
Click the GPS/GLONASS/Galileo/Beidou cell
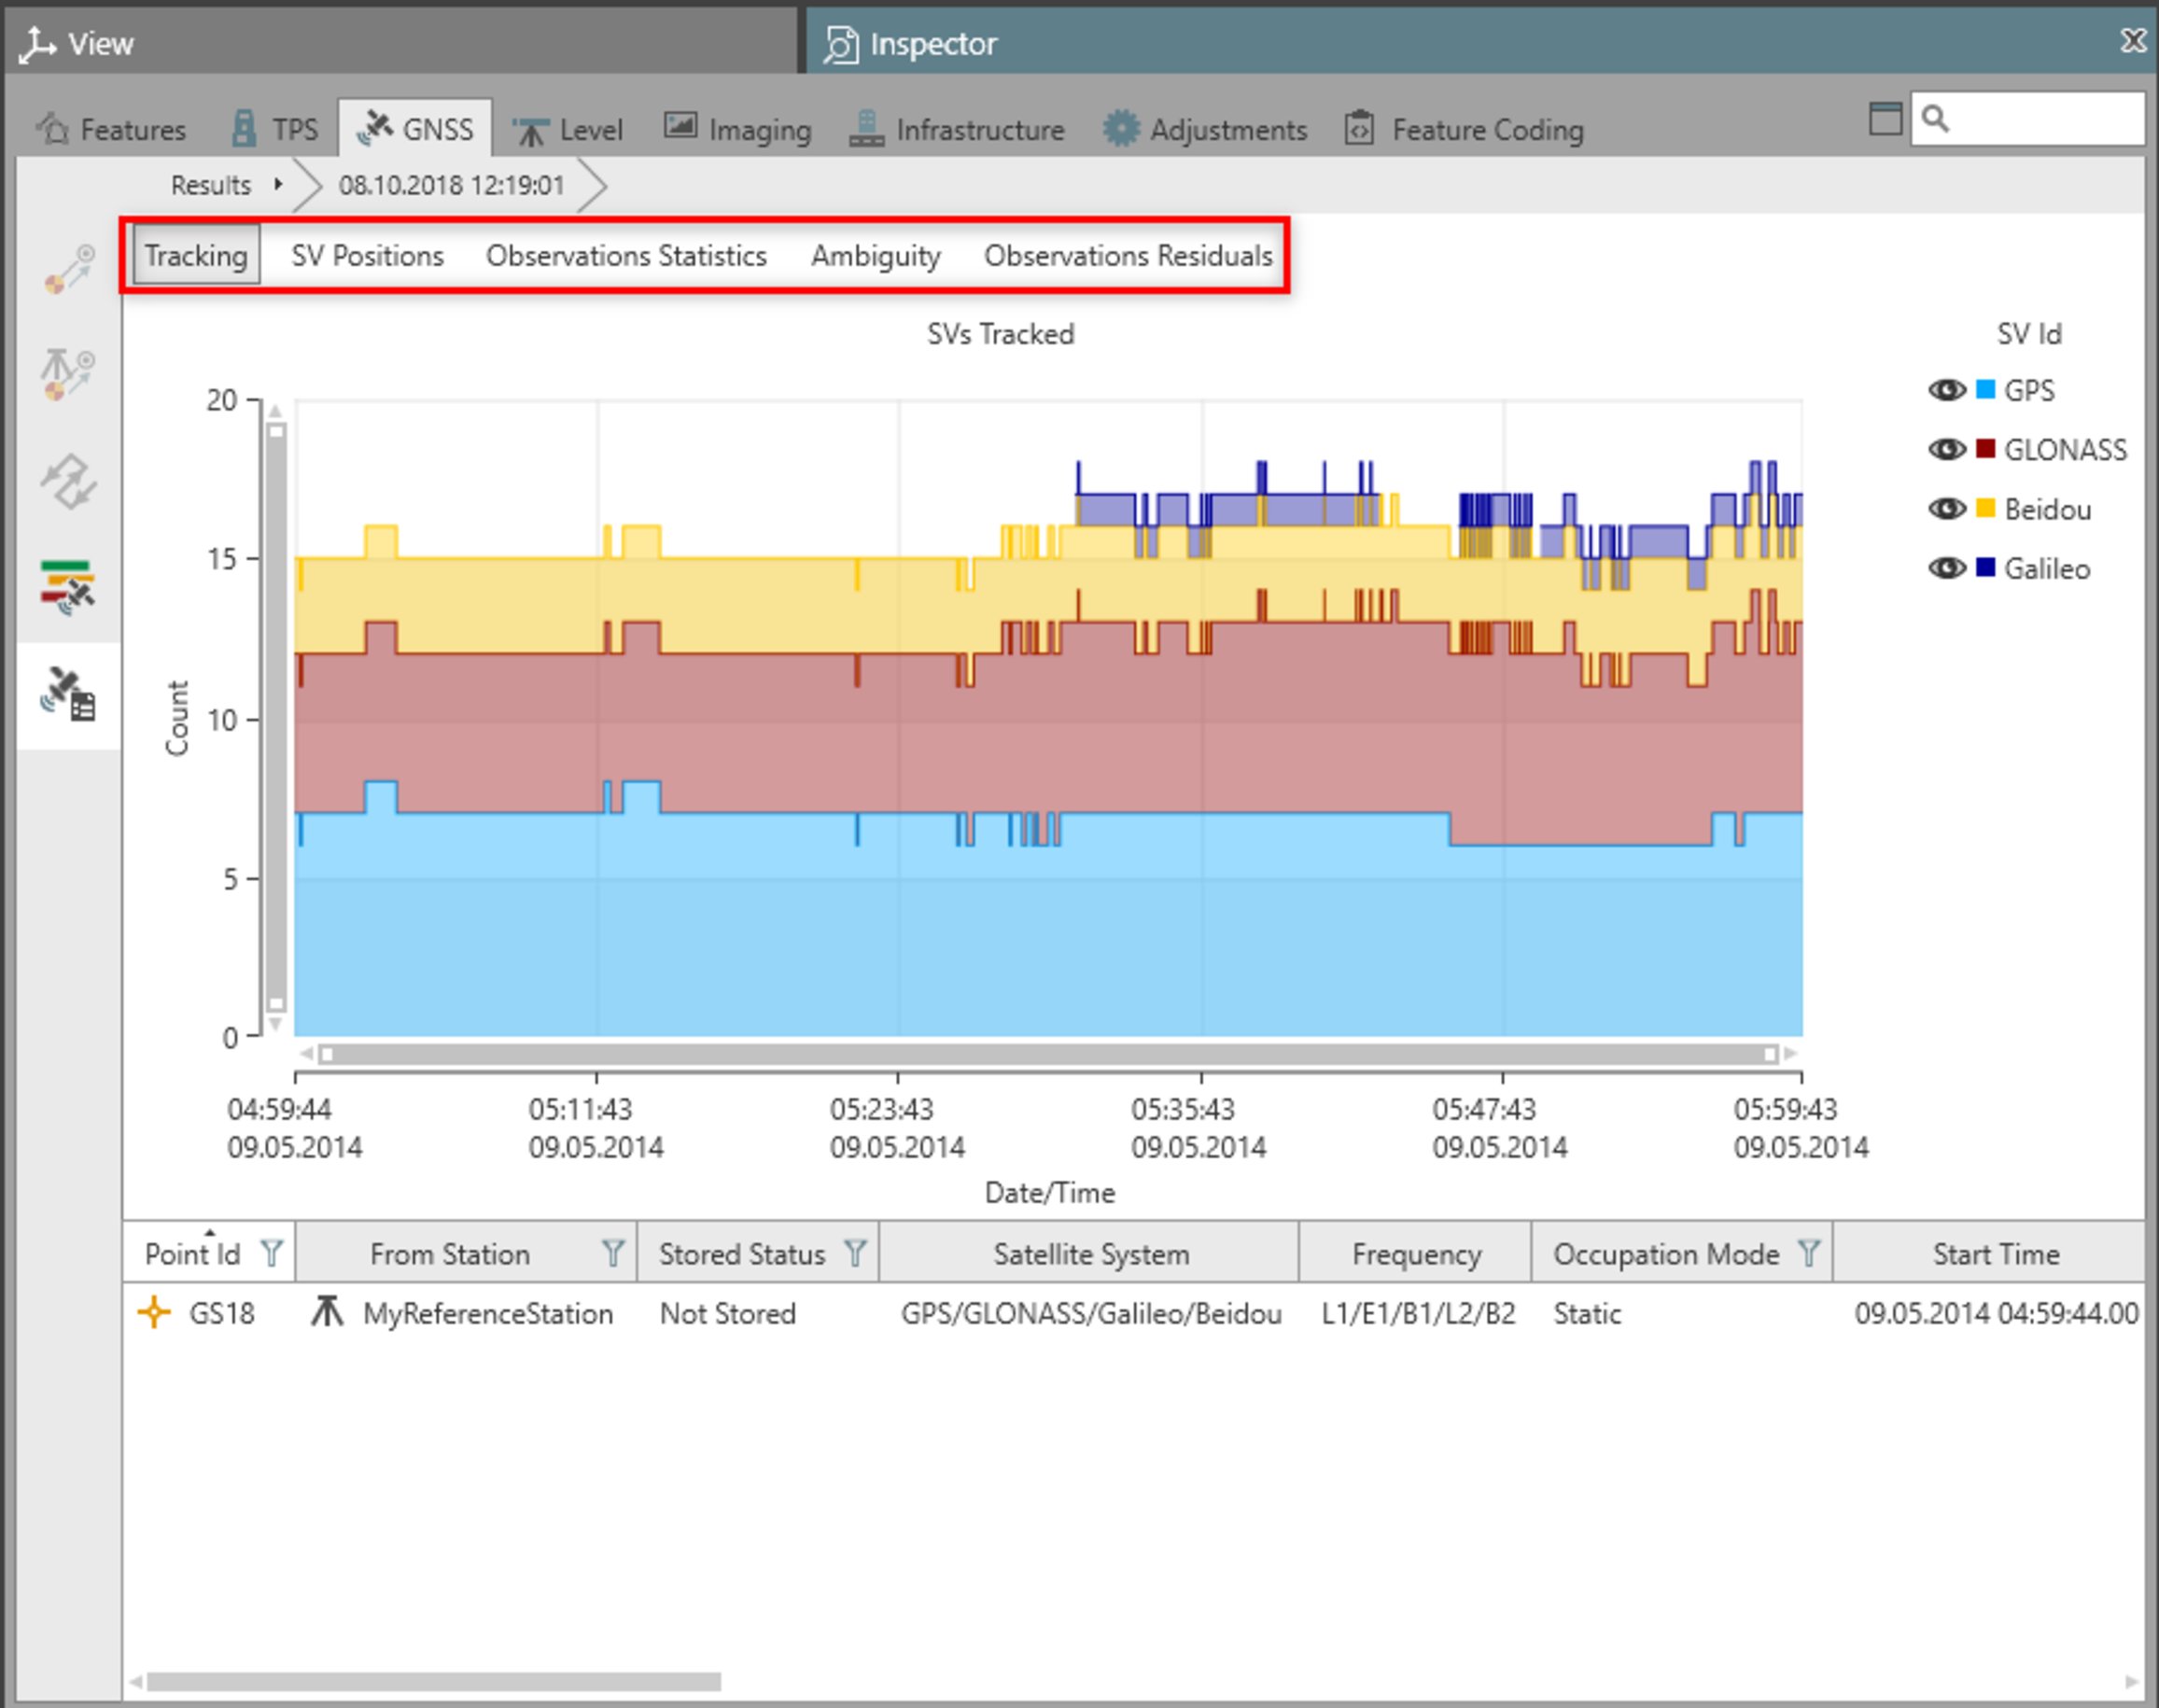[1090, 1313]
